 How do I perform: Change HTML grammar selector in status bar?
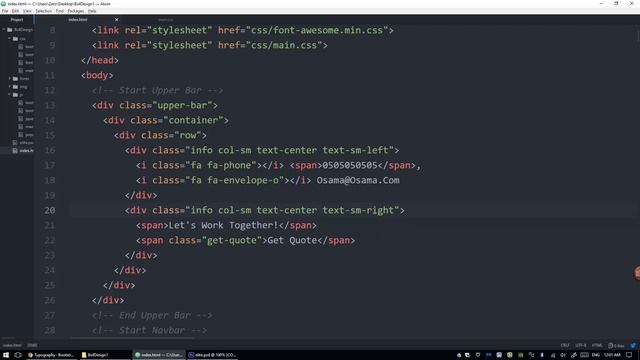pyautogui.click(x=597, y=345)
